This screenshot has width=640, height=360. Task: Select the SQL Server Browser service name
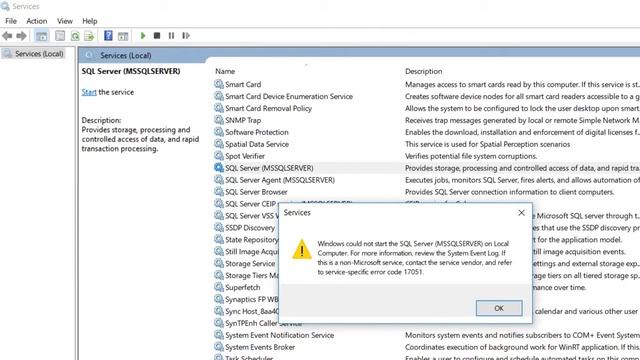[256, 191]
